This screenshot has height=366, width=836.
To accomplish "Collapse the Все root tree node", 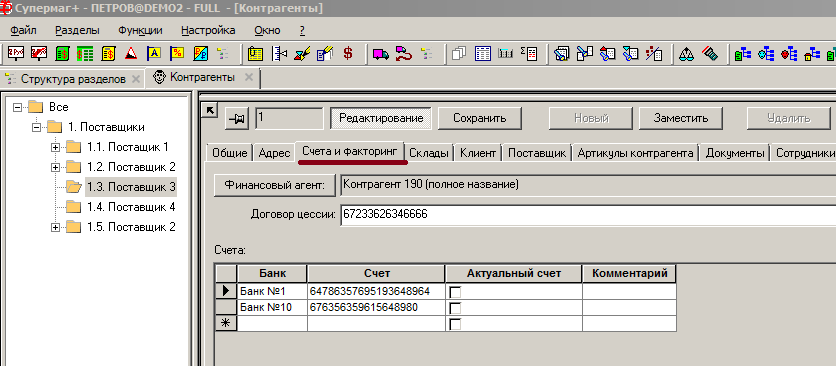I will (18, 107).
